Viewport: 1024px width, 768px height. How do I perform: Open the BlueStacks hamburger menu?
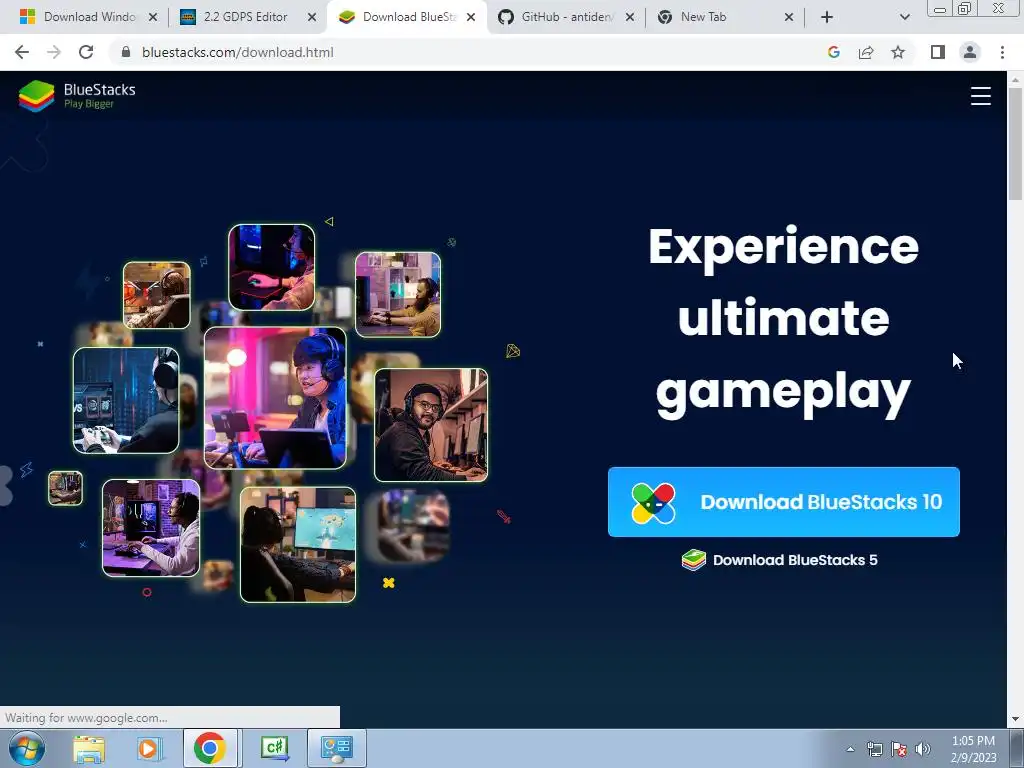coord(980,96)
